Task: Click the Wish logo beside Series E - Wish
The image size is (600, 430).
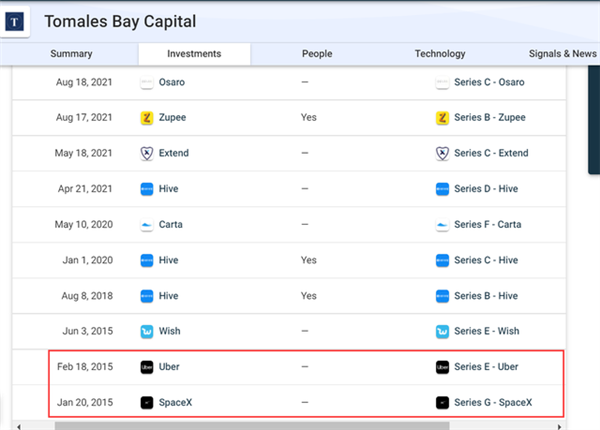Action: click(442, 331)
